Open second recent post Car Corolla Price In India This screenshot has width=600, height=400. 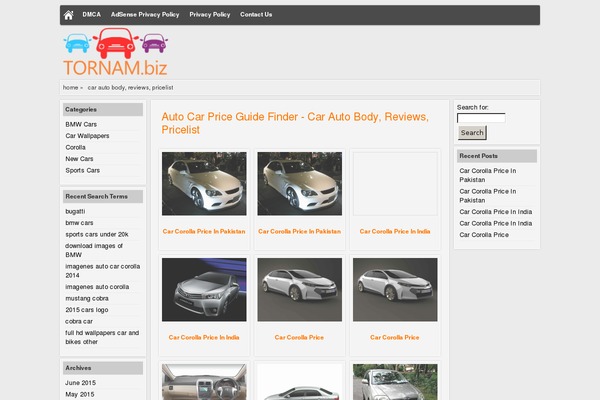pos(496,223)
